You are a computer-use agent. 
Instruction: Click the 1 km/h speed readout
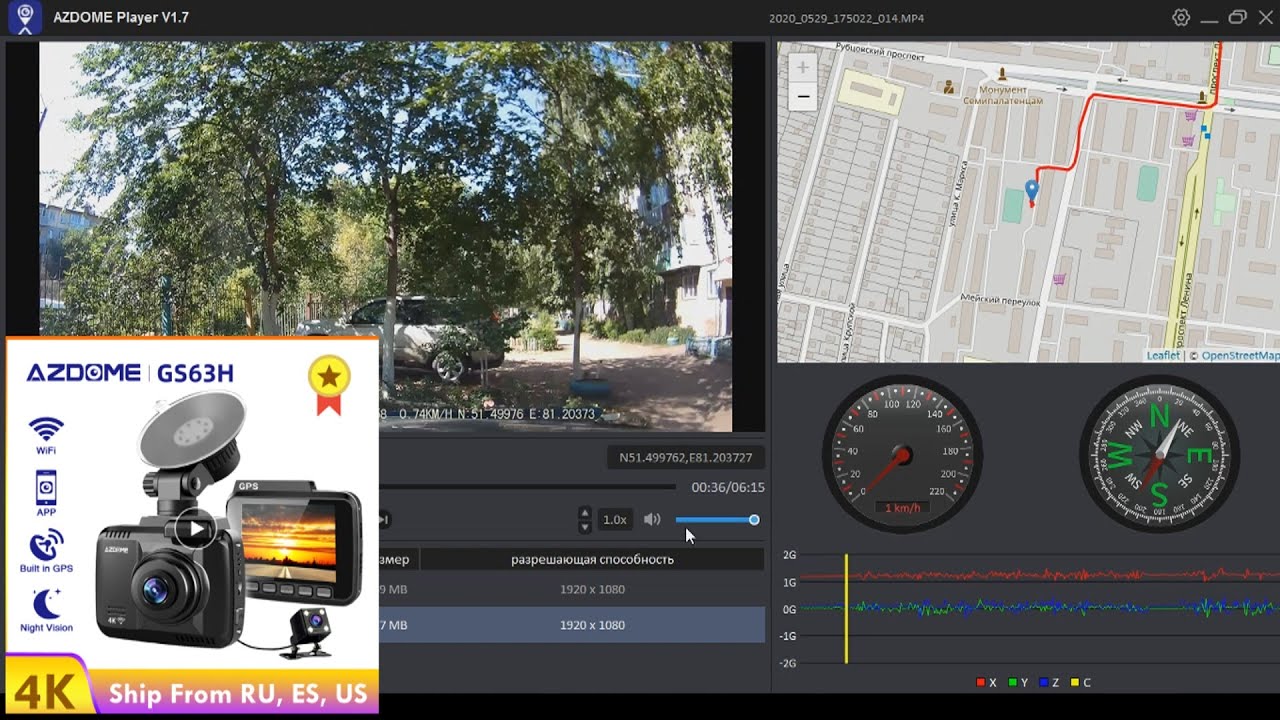[x=902, y=508]
